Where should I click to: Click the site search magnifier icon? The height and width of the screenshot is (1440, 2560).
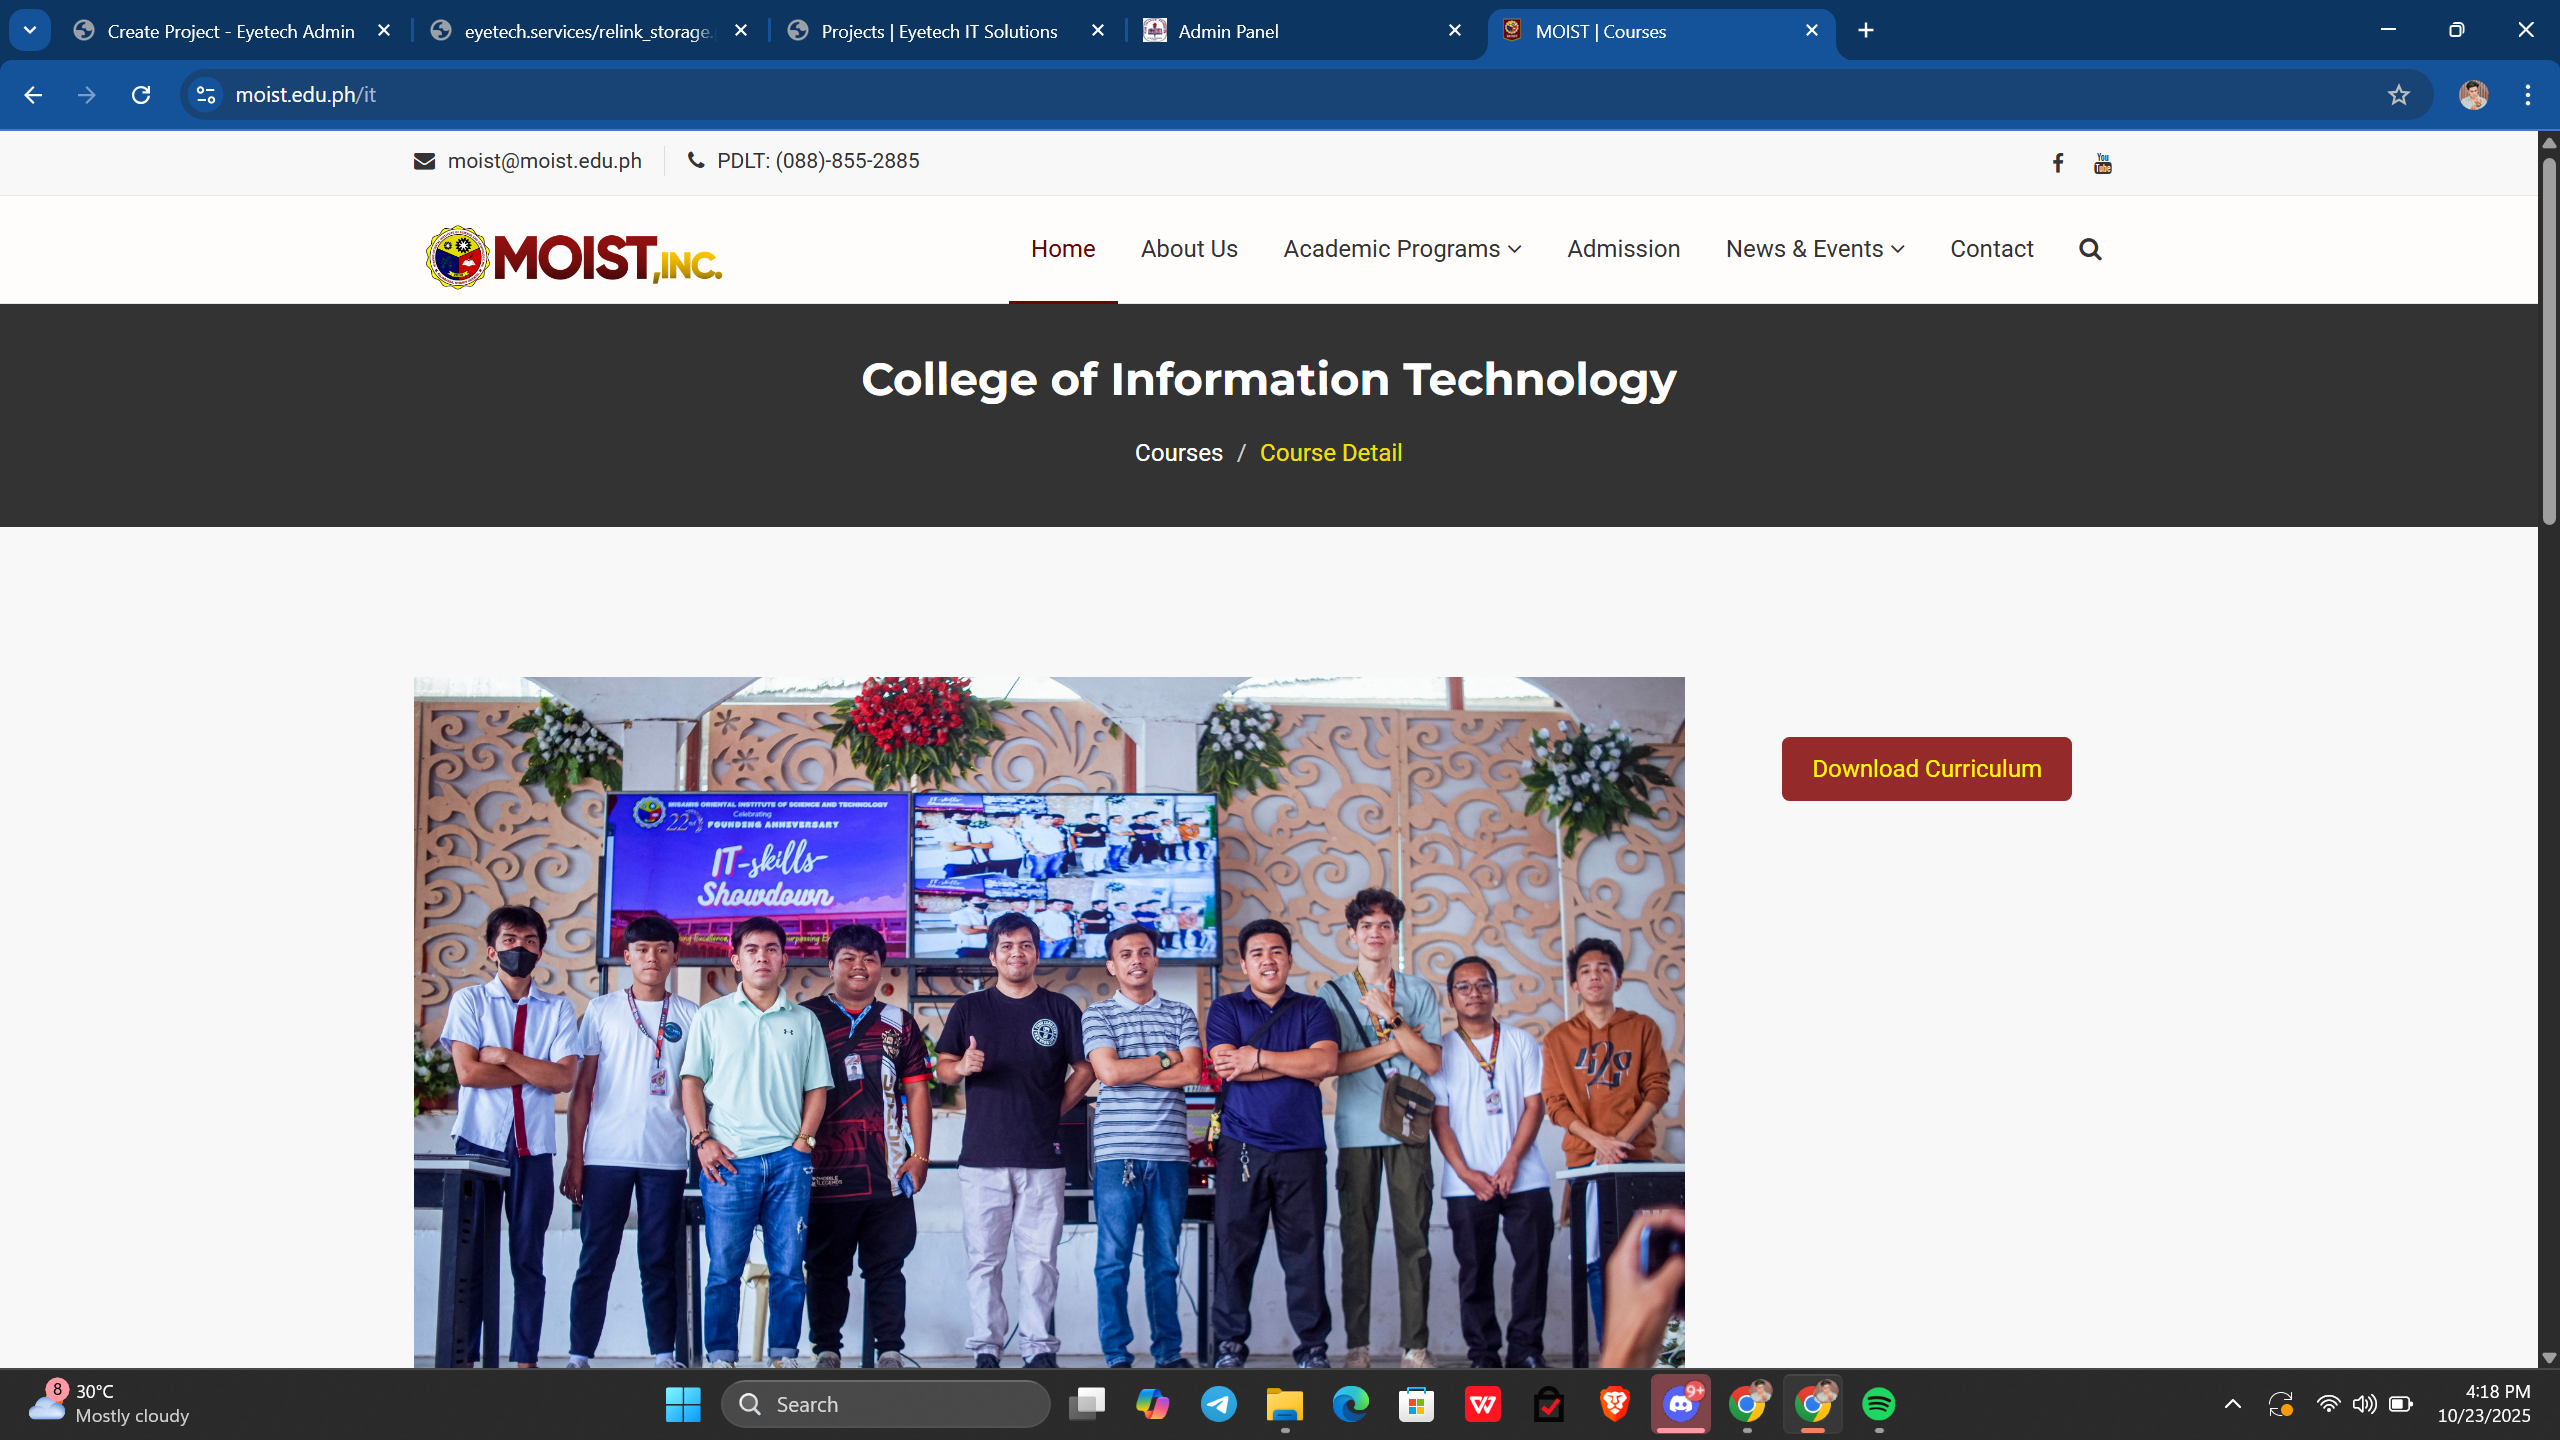2089,249
